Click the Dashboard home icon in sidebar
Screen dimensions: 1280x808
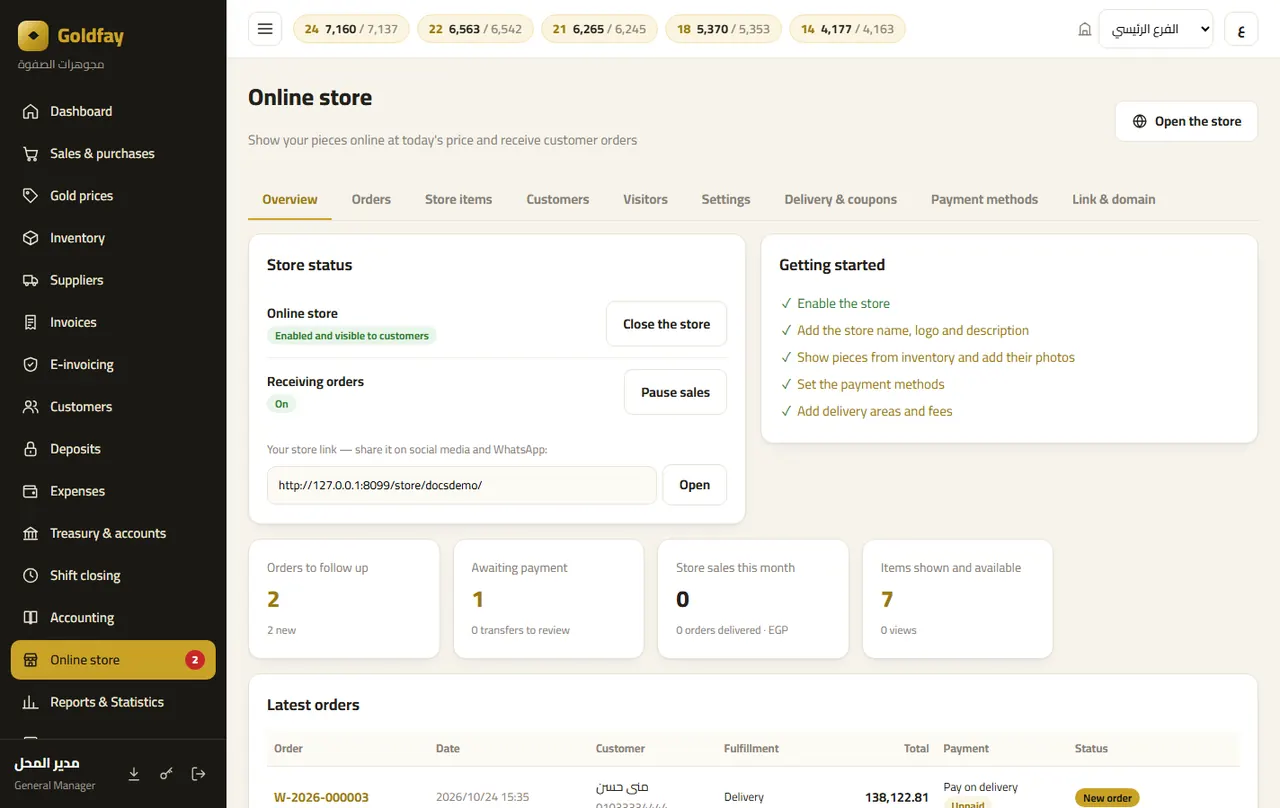coord(31,111)
